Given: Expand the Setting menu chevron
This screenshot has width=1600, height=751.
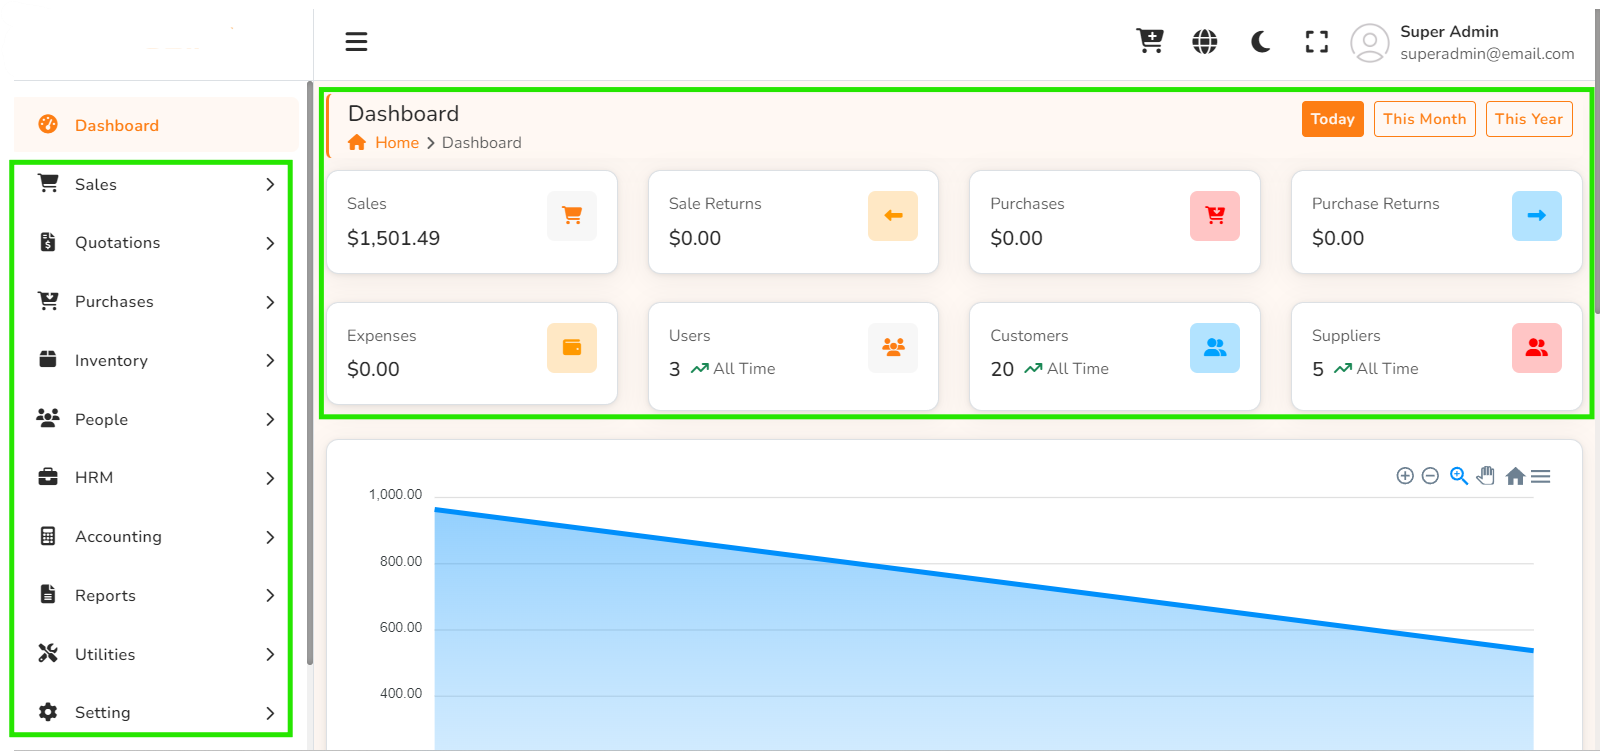Looking at the screenshot, I should coord(270,713).
